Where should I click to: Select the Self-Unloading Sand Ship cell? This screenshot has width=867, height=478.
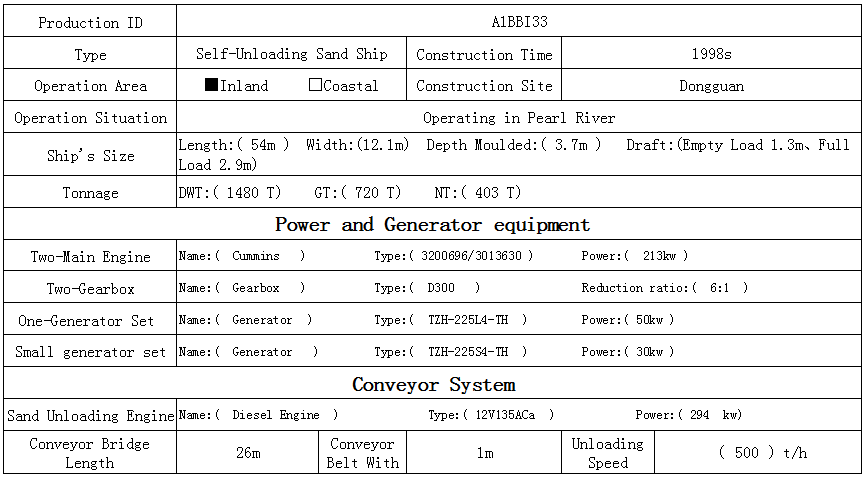click(291, 54)
